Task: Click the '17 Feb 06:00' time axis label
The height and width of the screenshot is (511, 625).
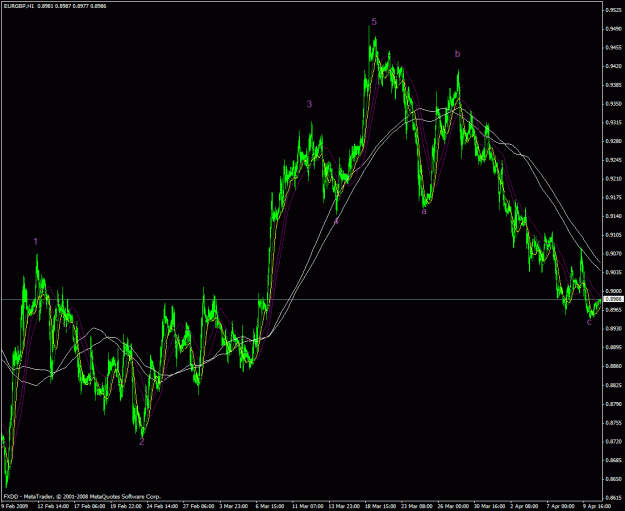Action: tap(89, 506)
